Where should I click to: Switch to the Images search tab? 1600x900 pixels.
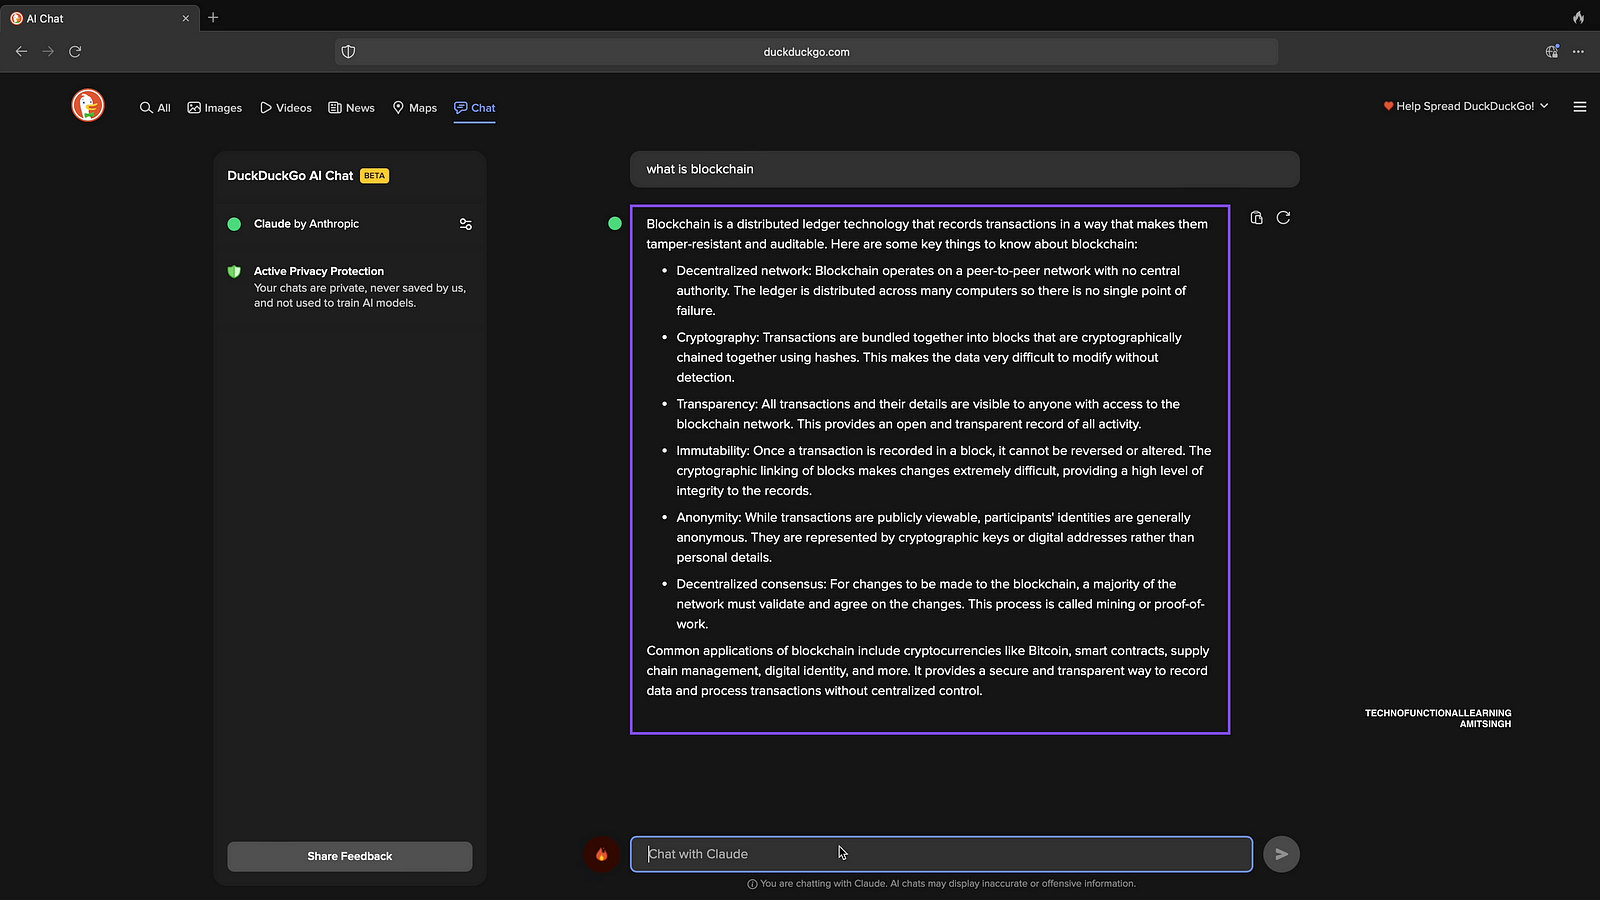[215, 108]
